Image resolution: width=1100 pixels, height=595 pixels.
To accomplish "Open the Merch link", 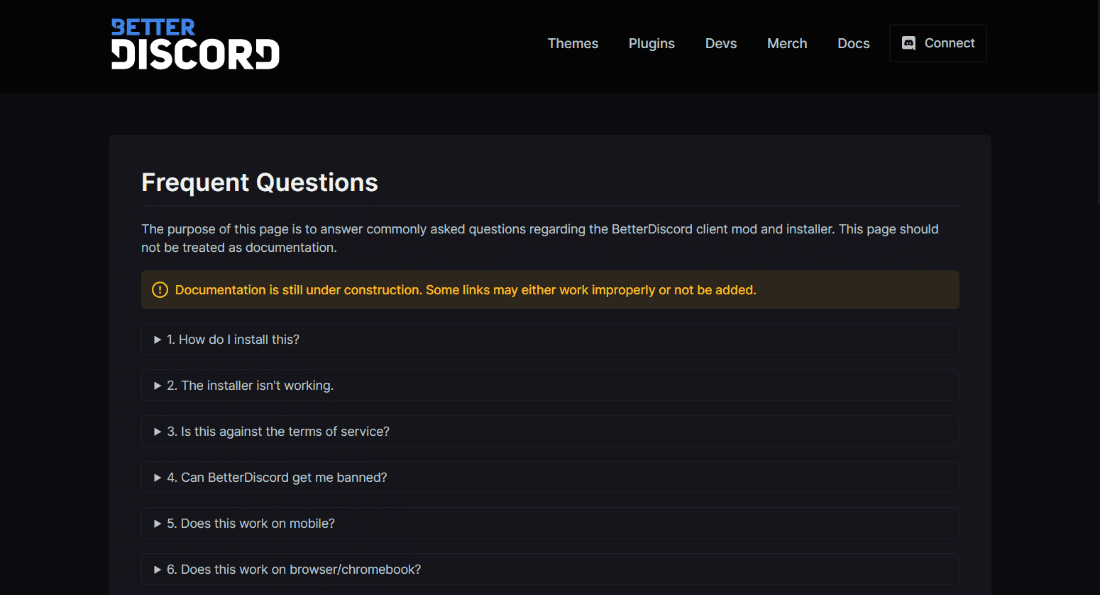I will pos(786,44).
